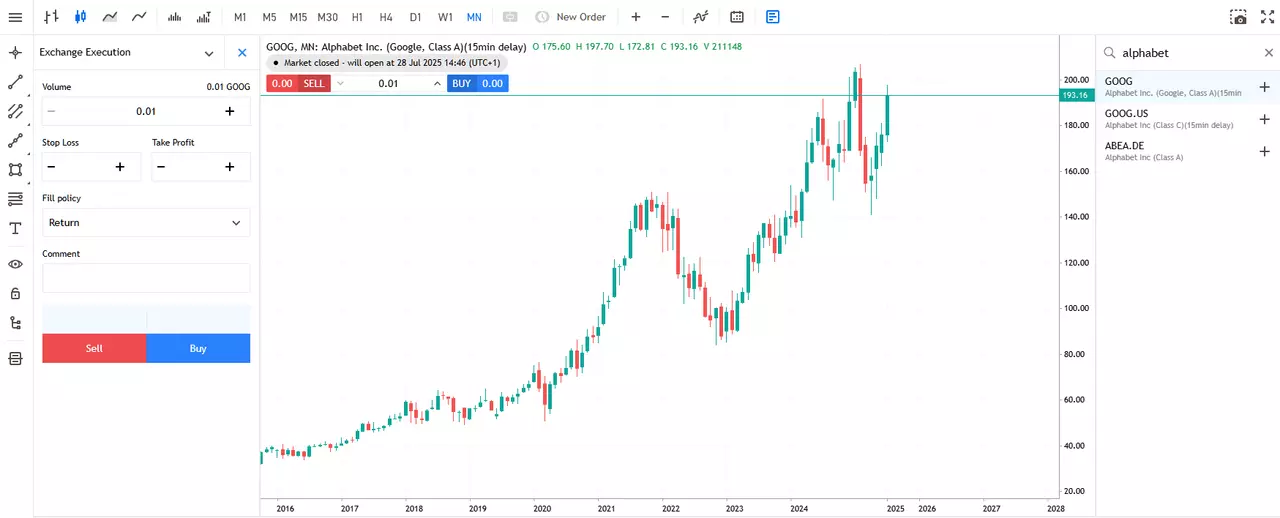
Task: Open the Fibonacci levels tool
Action: click(x=15, y=199)
